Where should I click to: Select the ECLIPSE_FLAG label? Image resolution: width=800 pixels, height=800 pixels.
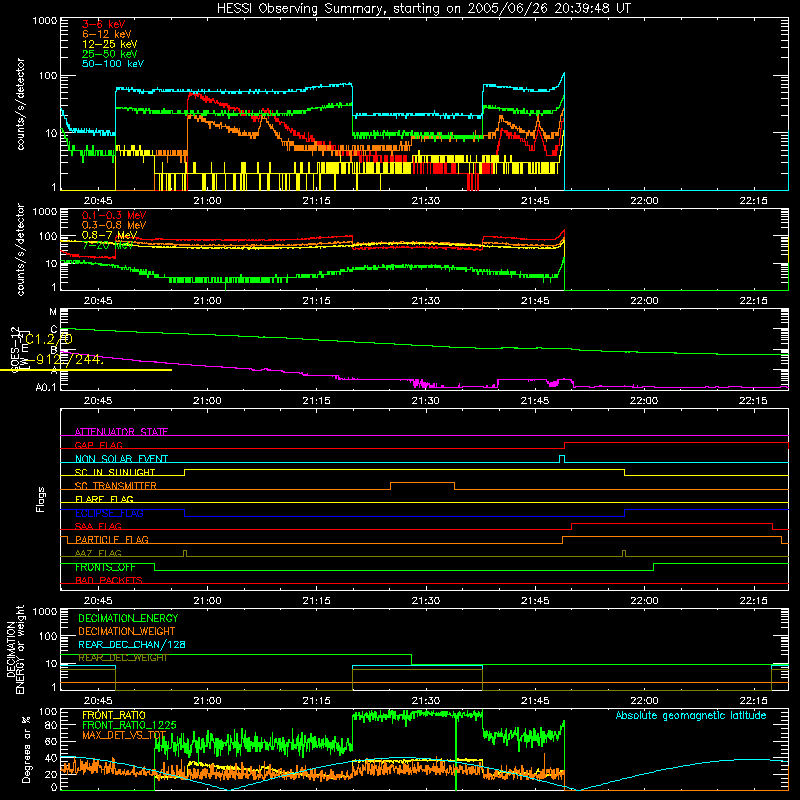[x=109, y=513]
